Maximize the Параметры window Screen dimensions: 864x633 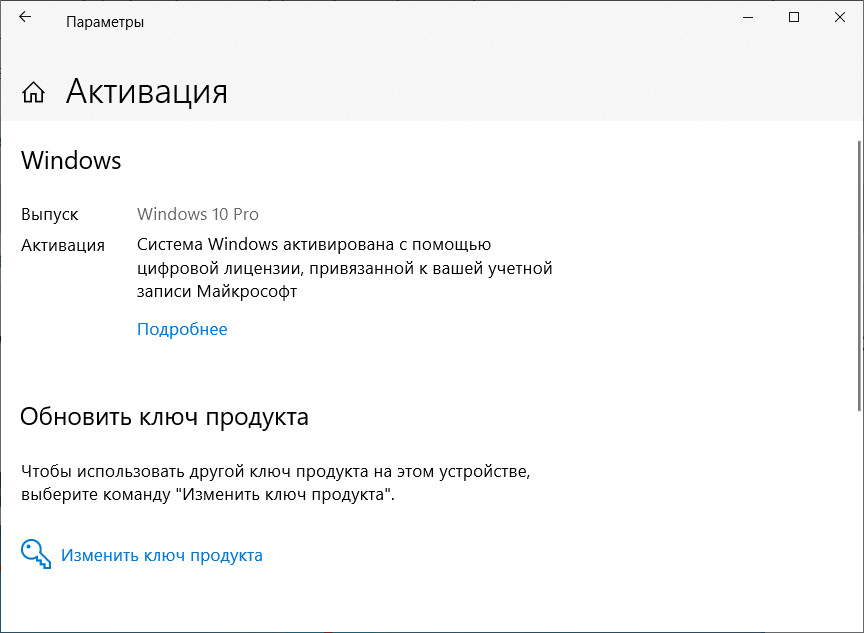(x=794, y=18)
